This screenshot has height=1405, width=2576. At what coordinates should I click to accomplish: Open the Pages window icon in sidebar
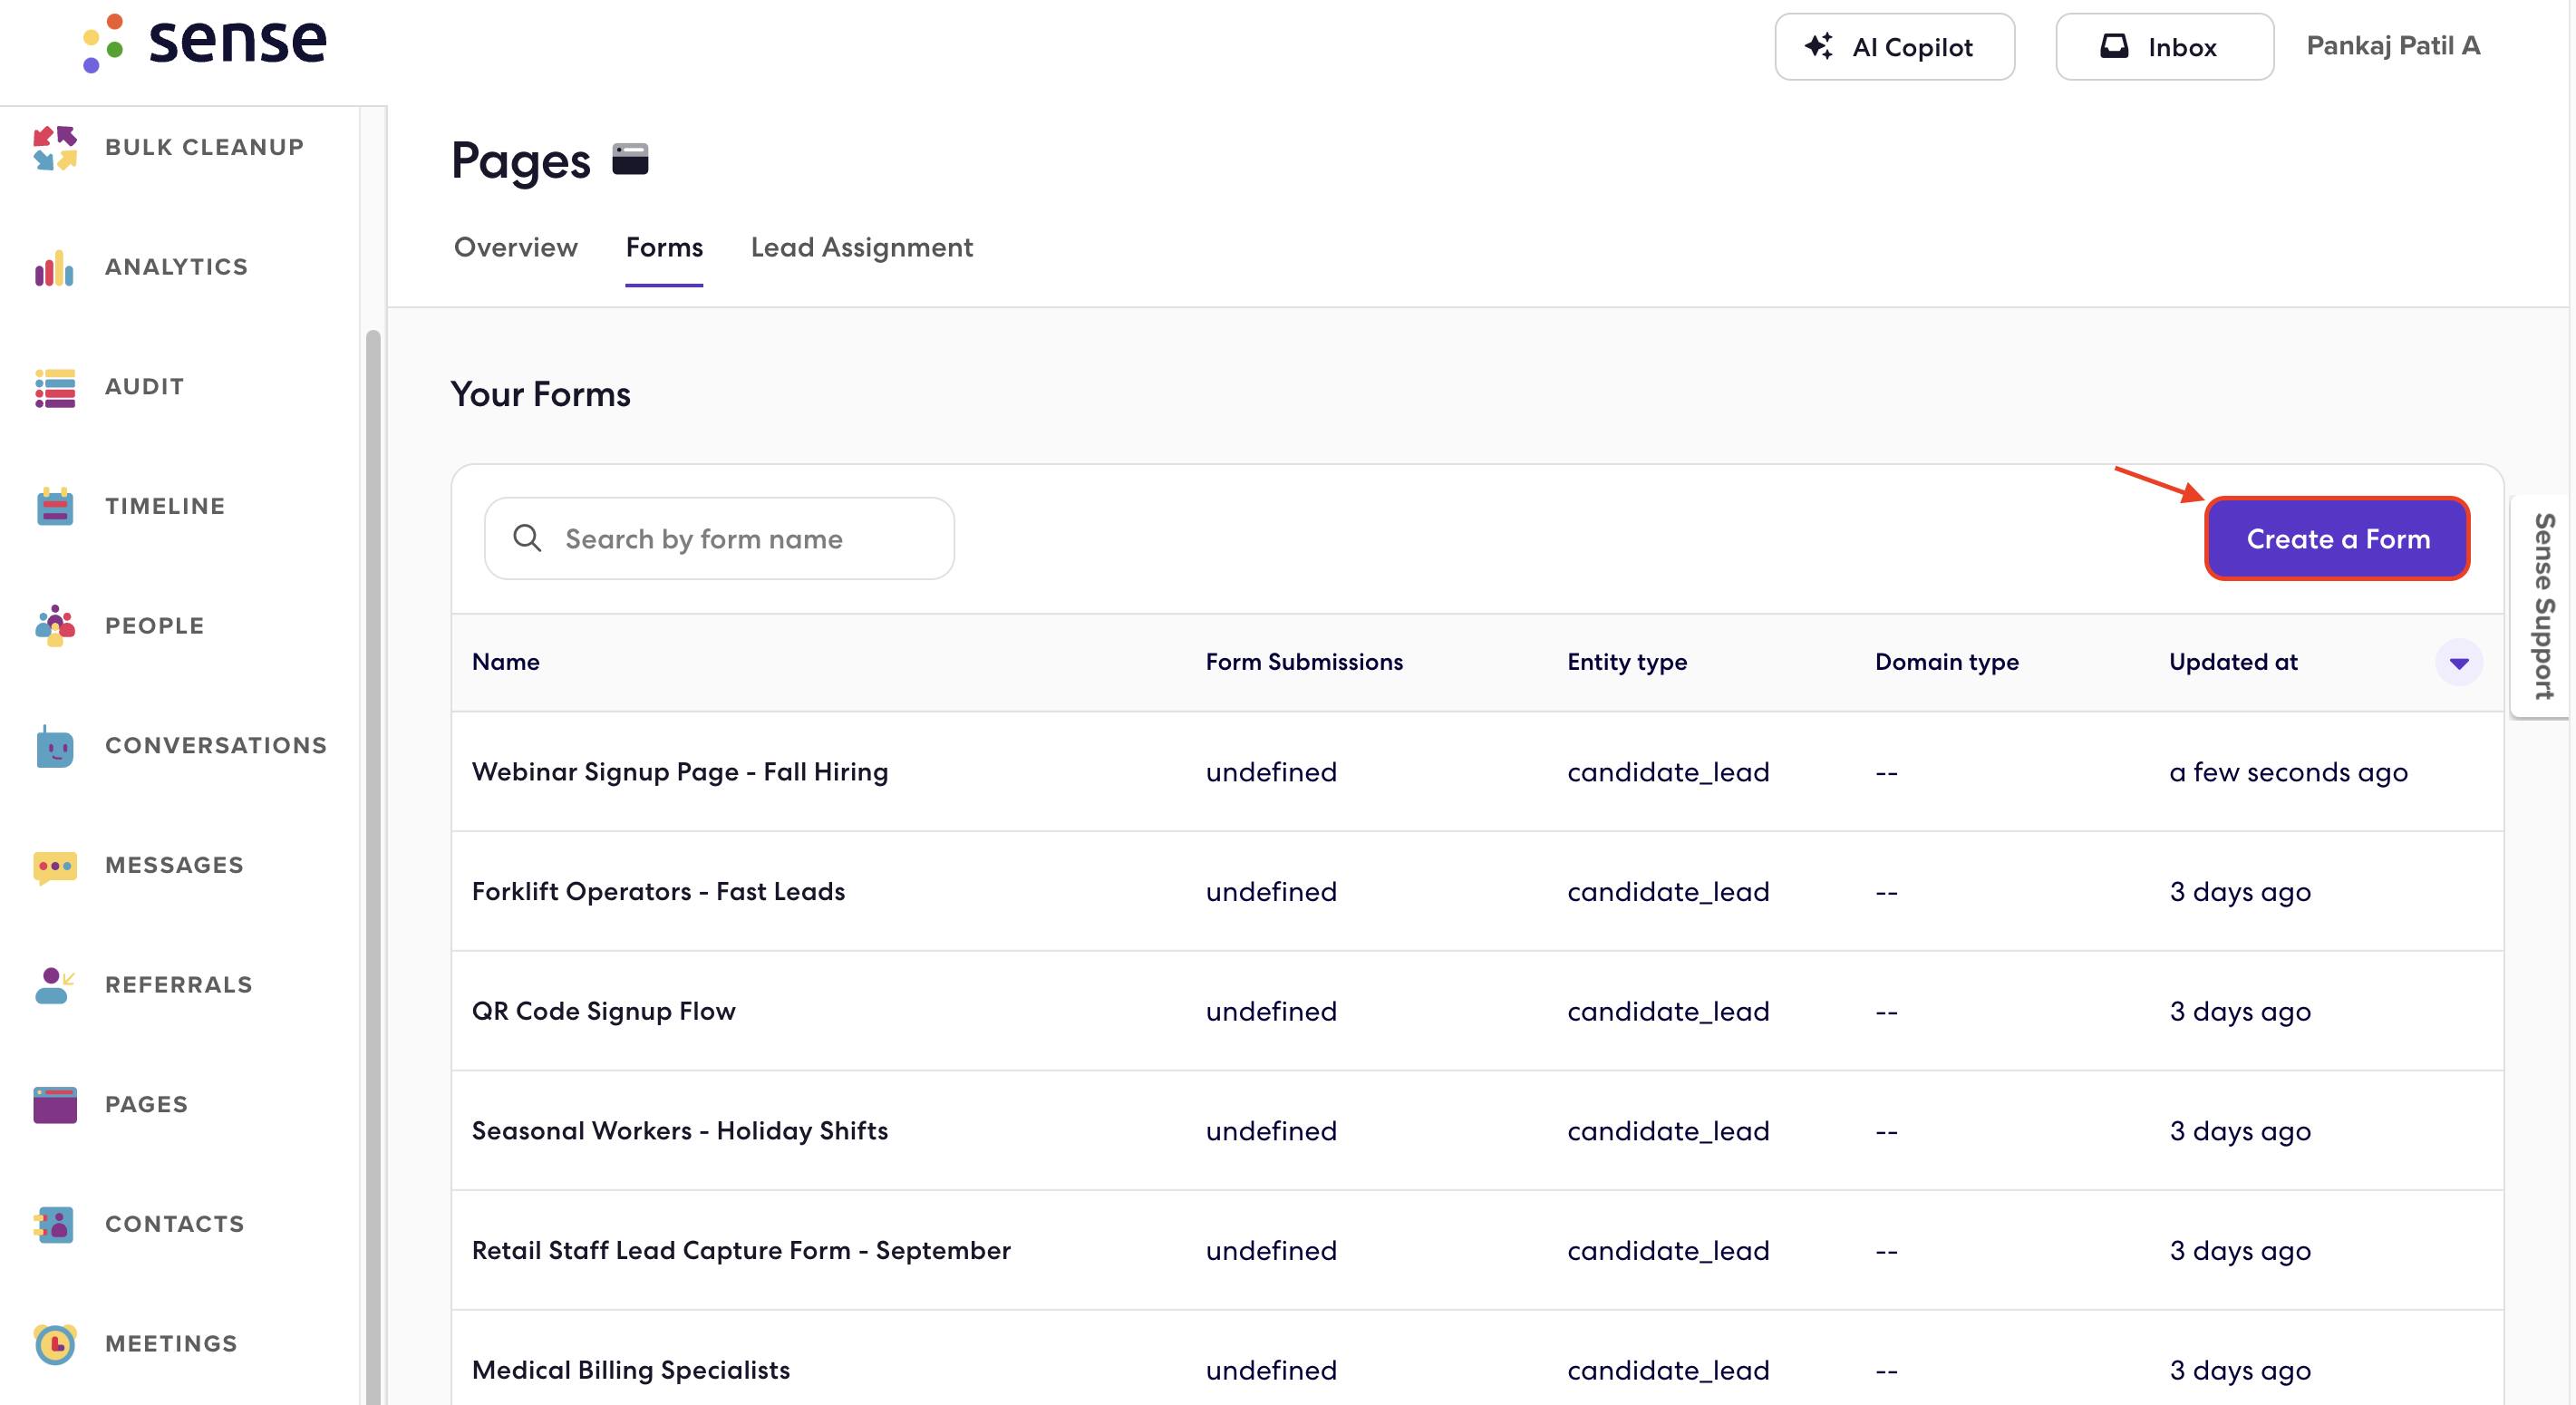click(55, 1105)
